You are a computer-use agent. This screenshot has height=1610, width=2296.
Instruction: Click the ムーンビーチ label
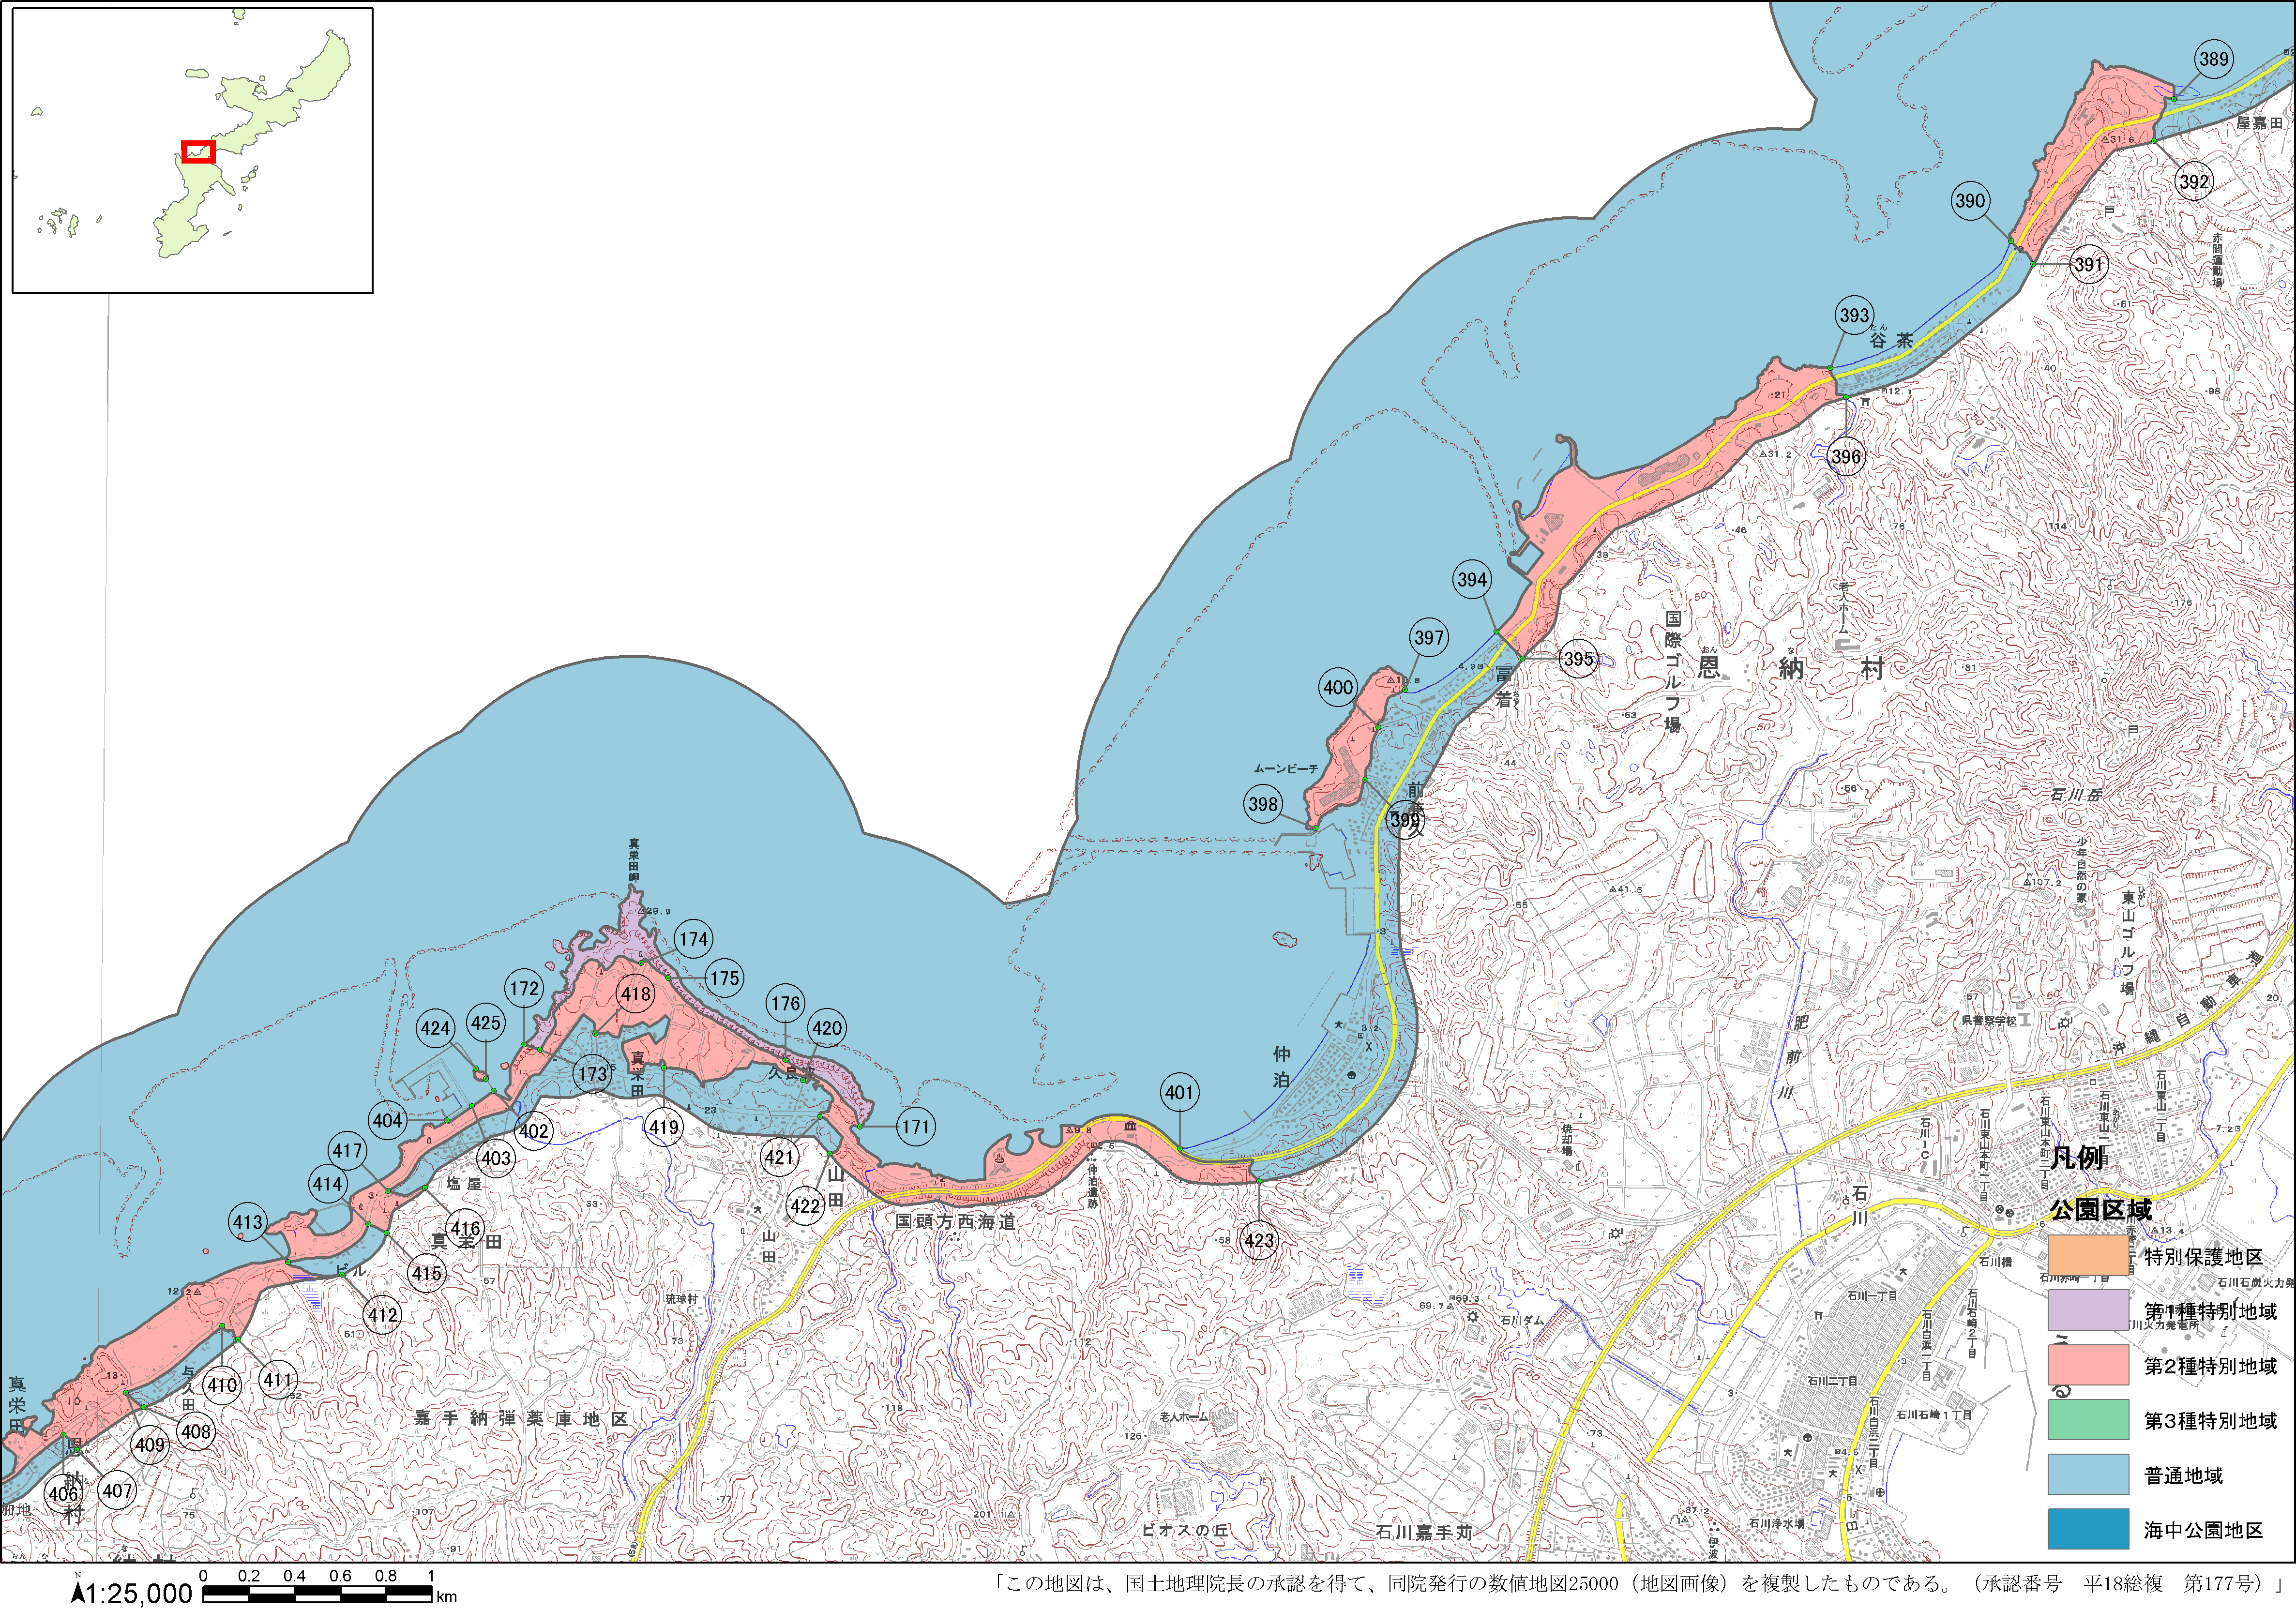click(x=1286, y=769)
